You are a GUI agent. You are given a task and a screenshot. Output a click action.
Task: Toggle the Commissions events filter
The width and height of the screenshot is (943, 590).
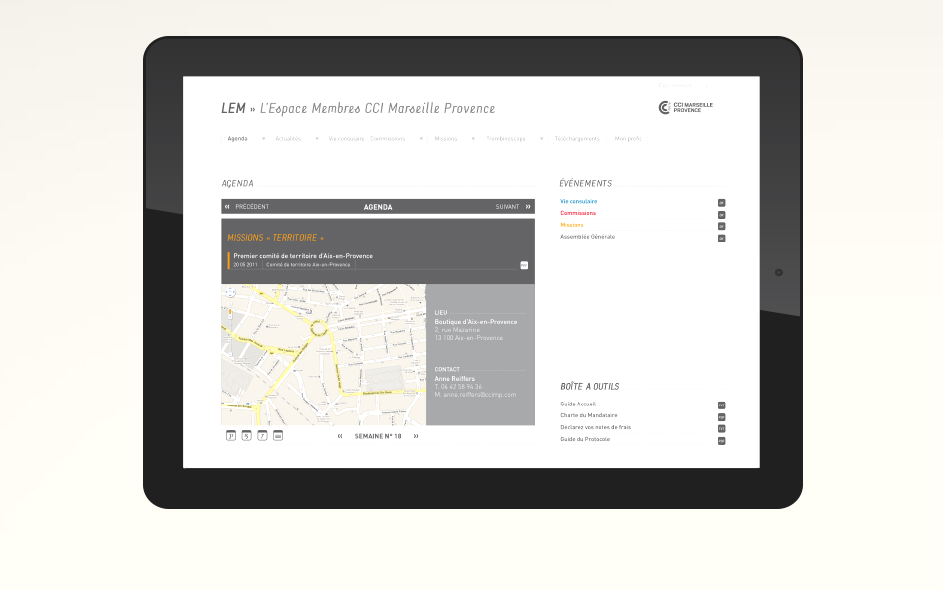(721, 214)
